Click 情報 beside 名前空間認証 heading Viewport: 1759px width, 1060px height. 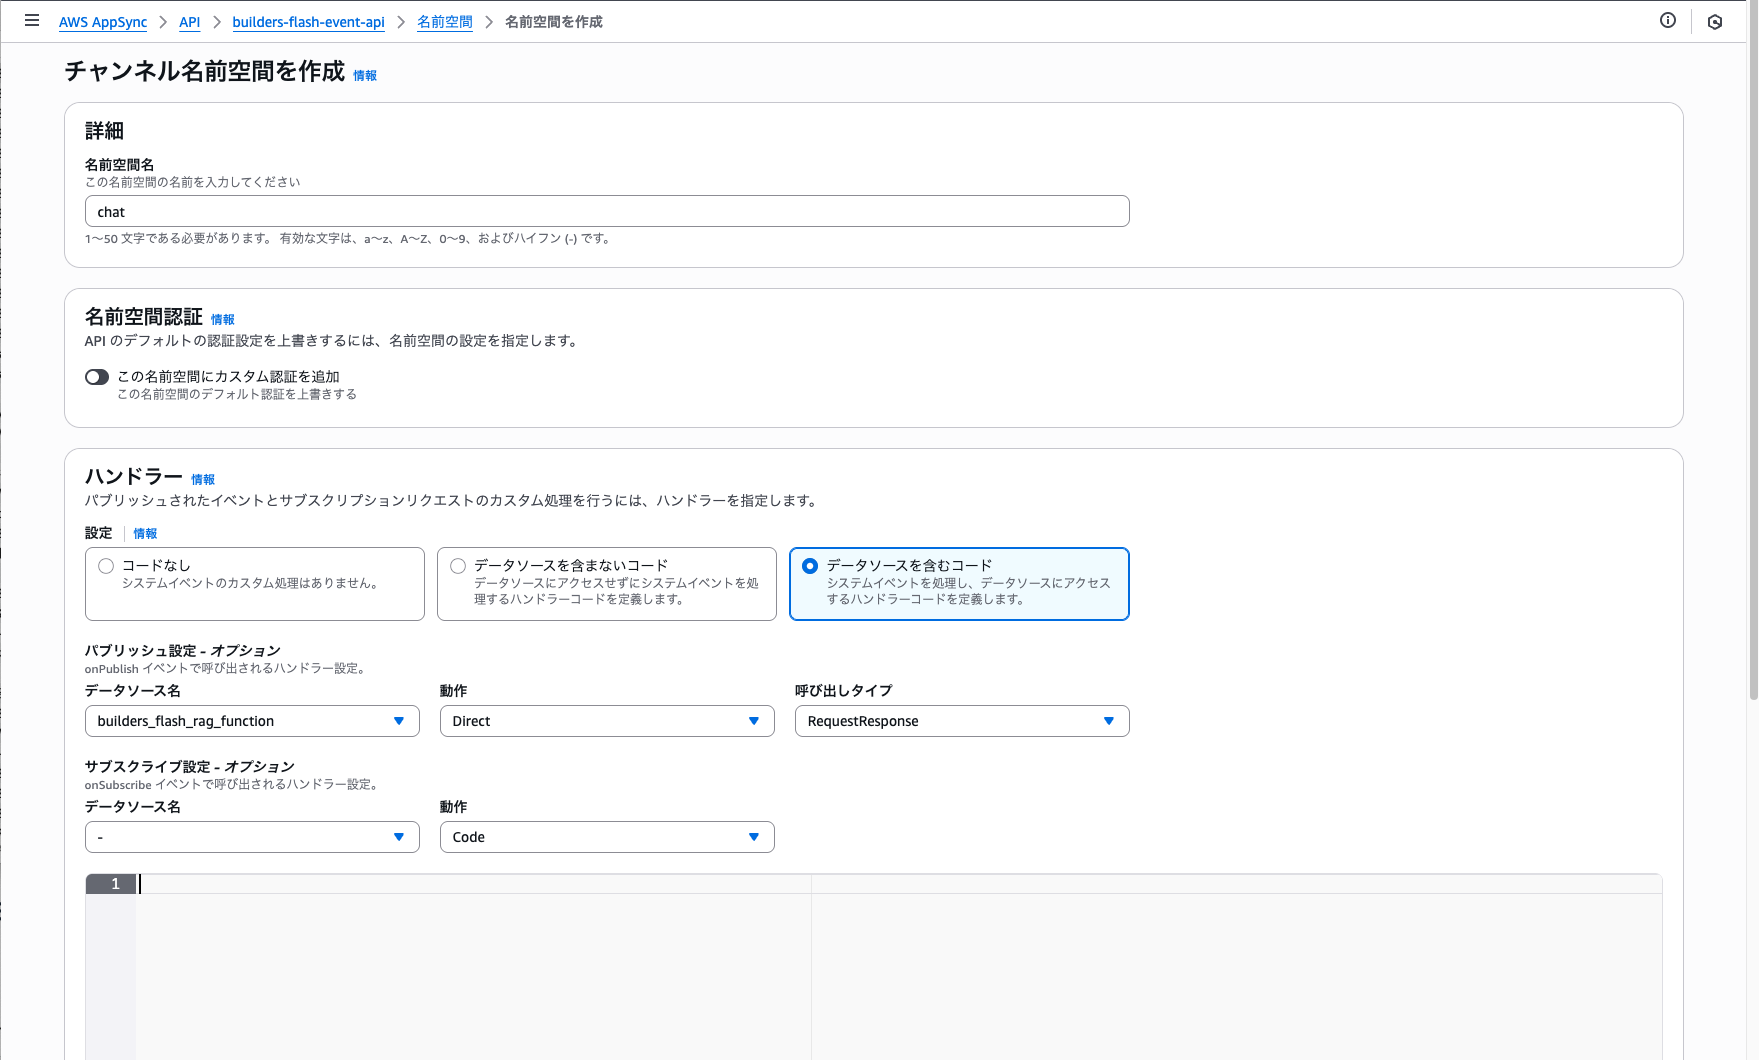[222, 318]
